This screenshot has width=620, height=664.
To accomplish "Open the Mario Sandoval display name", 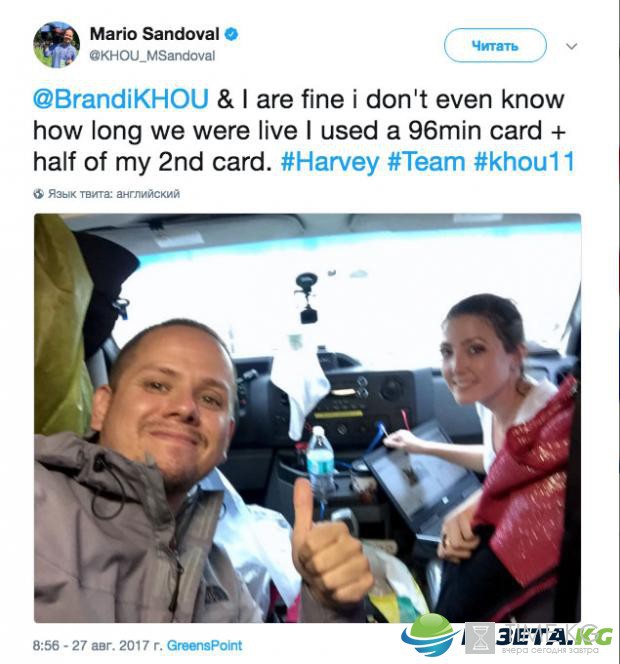I will click(155, 34).
